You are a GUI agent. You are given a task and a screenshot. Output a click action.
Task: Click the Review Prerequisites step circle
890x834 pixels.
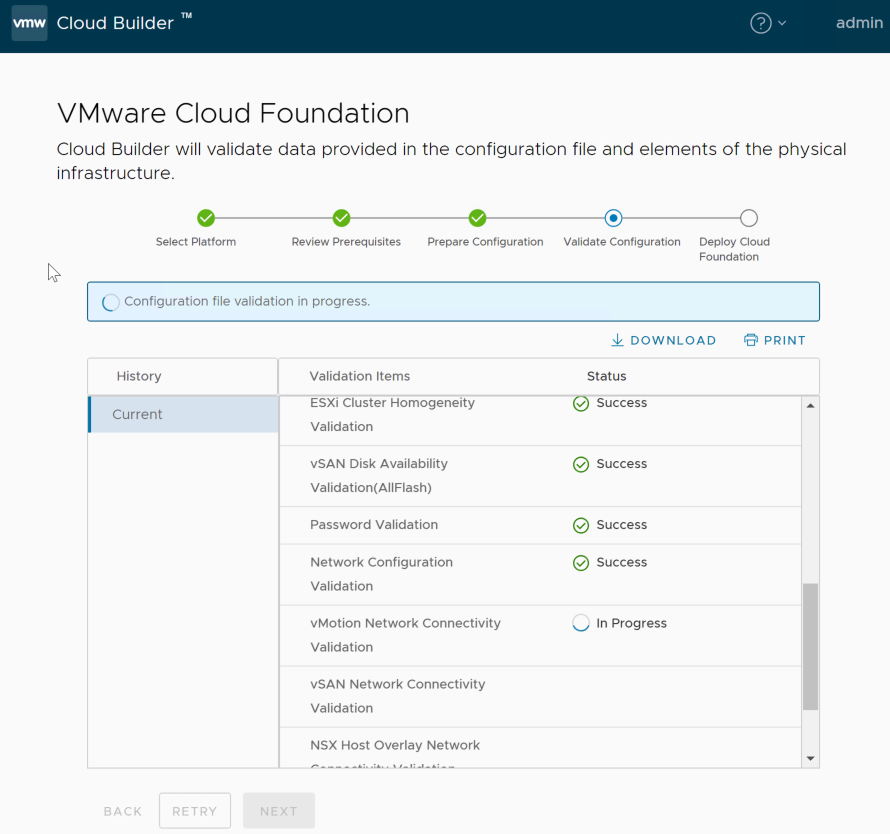click(x=342, y=218)
